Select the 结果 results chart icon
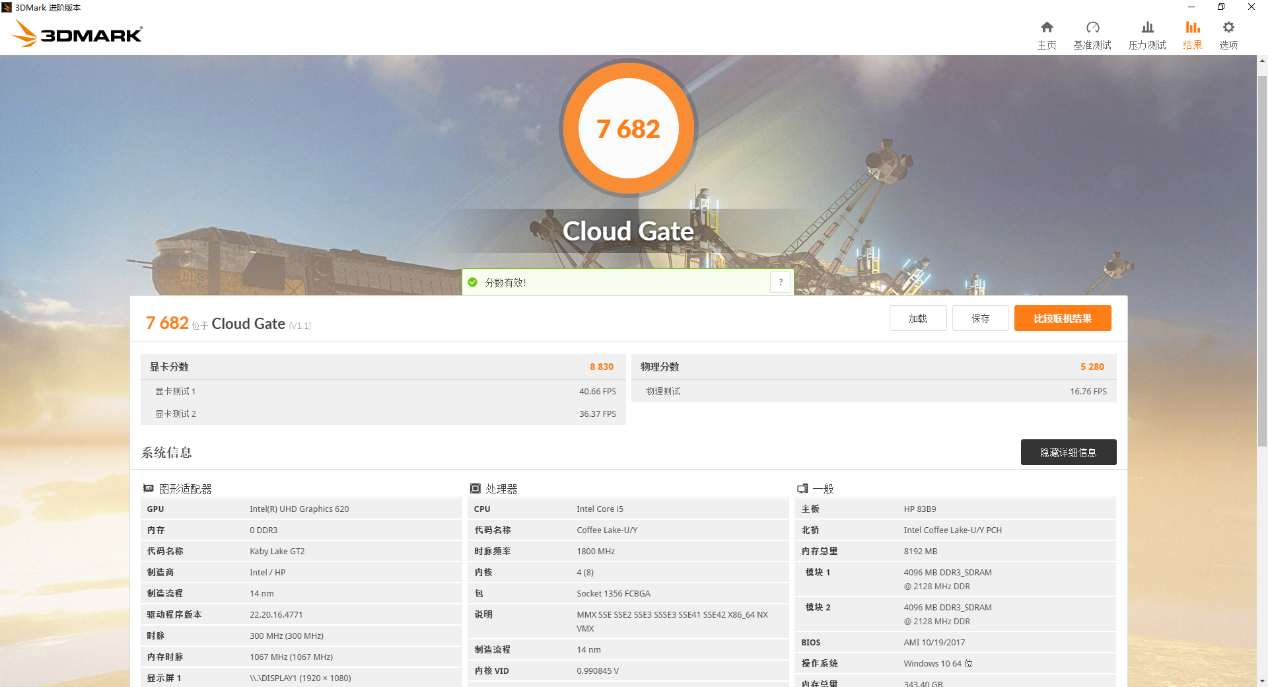Image resolution: width=1268 pixels, height=687 pixels. point(1192,28)
